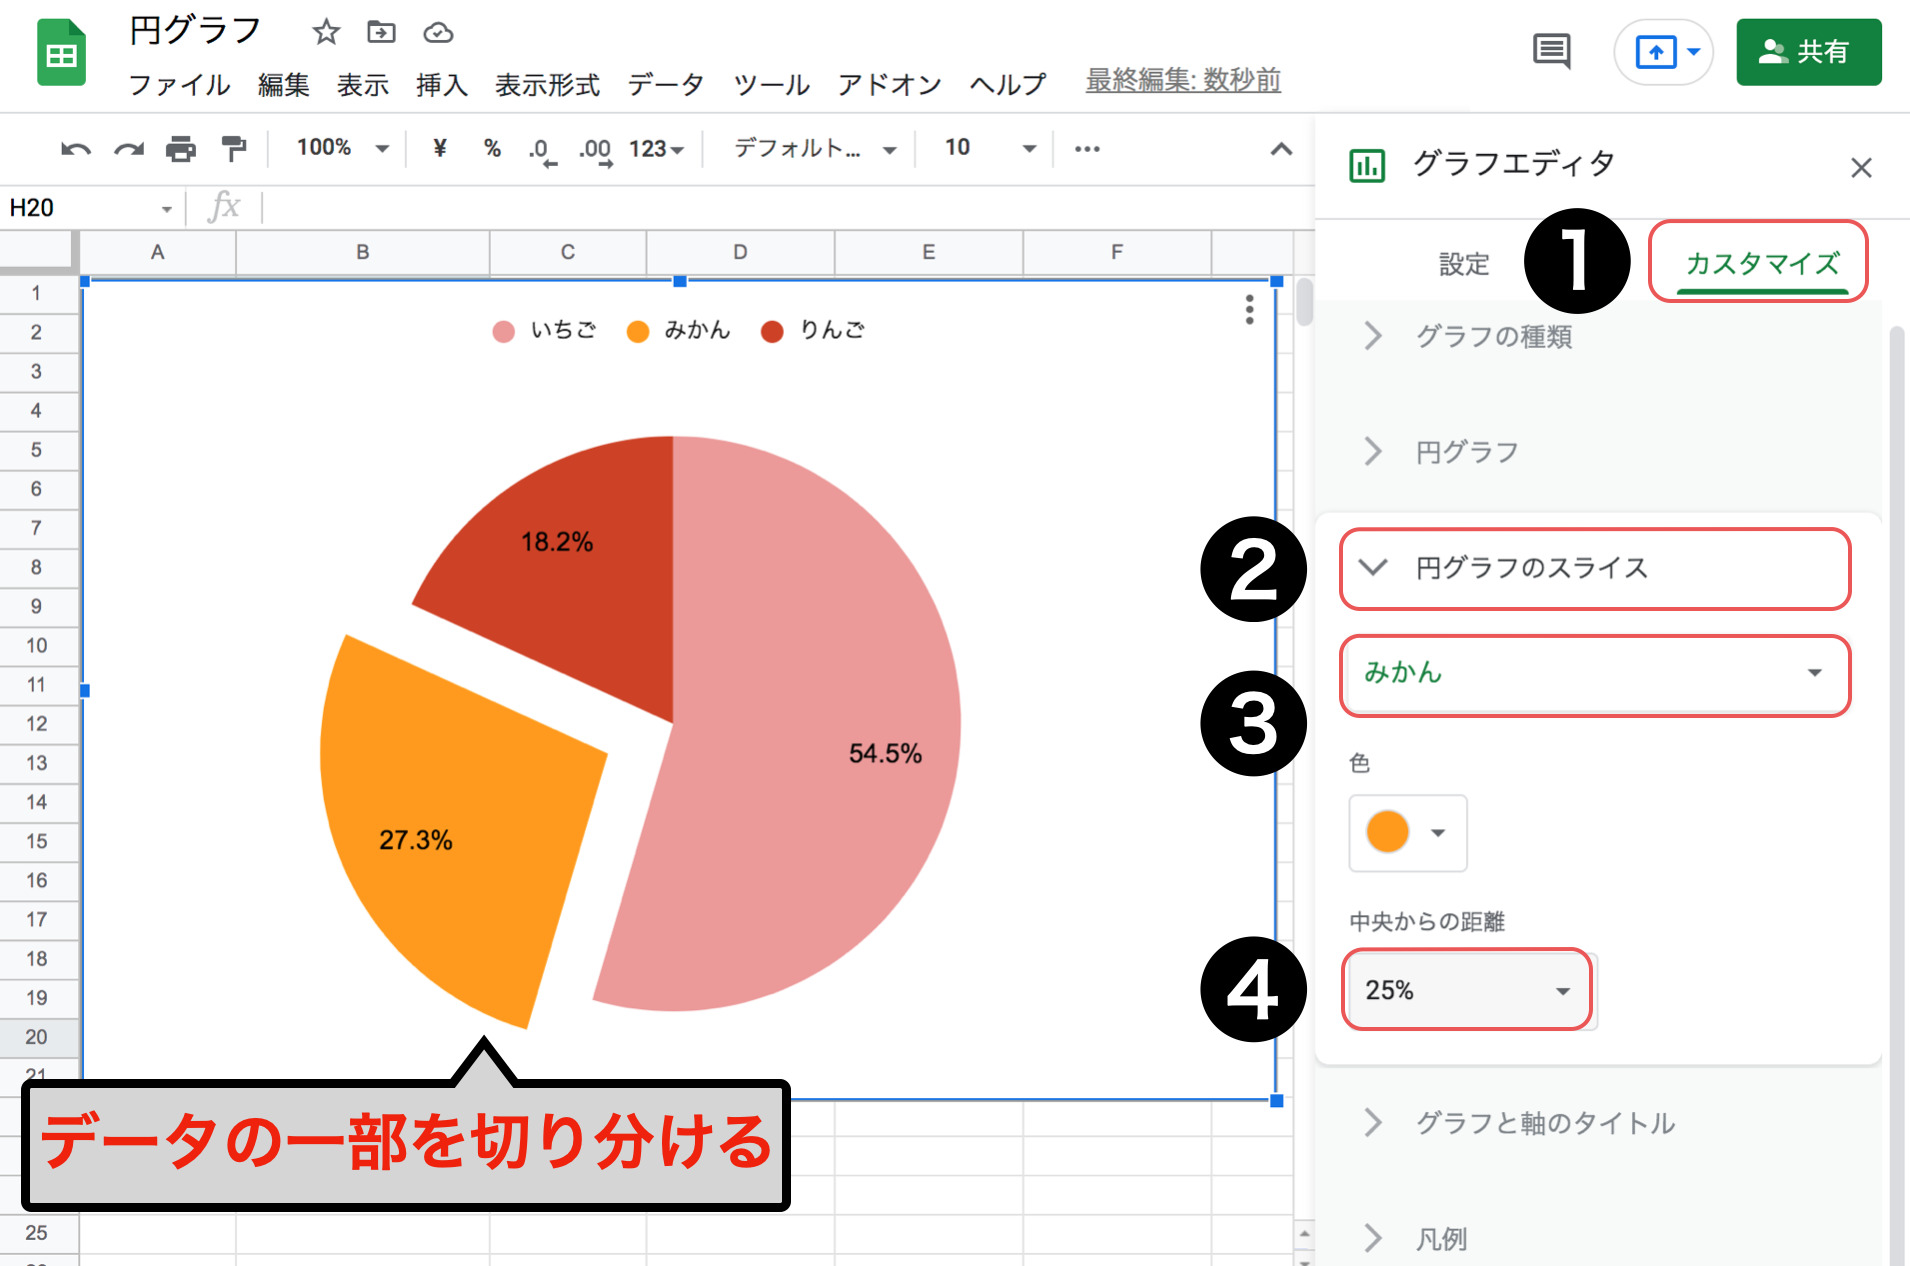Click the green 共有 button
1910x1266 pixels.
[x=1808, y=50]
